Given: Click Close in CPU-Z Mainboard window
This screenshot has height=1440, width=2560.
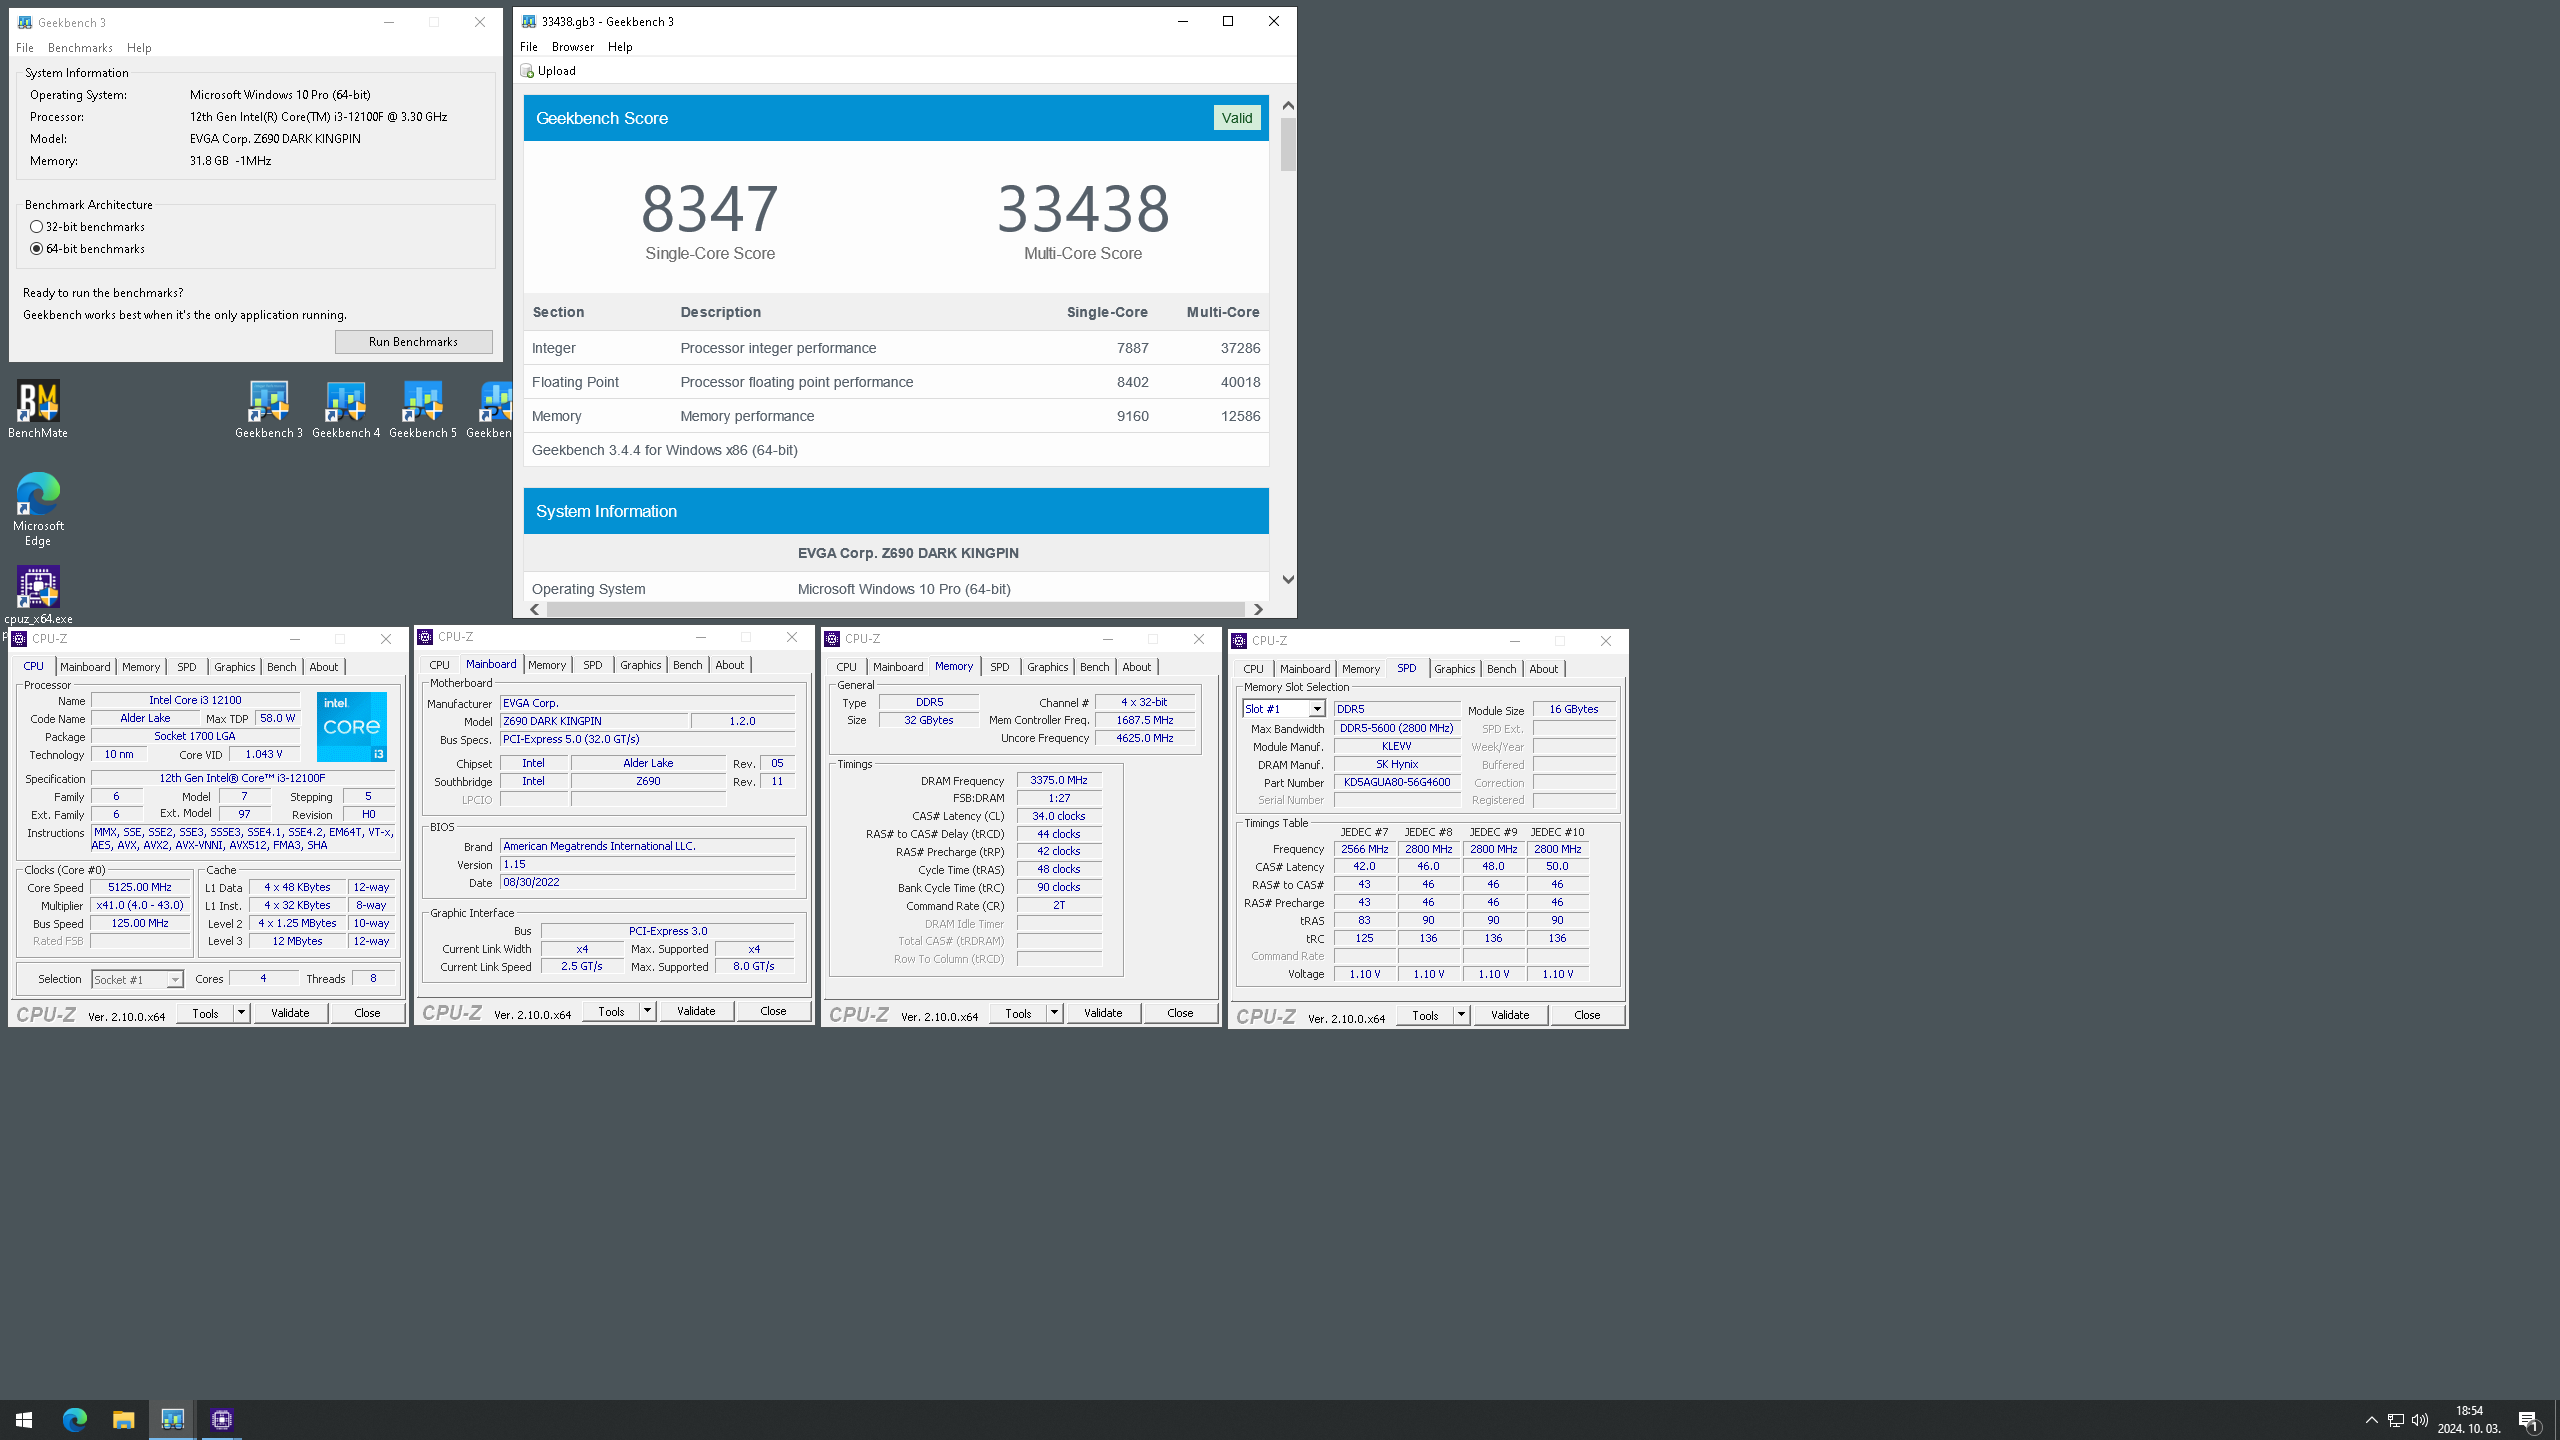Looking at the screenshot, I should point(773,1011).
